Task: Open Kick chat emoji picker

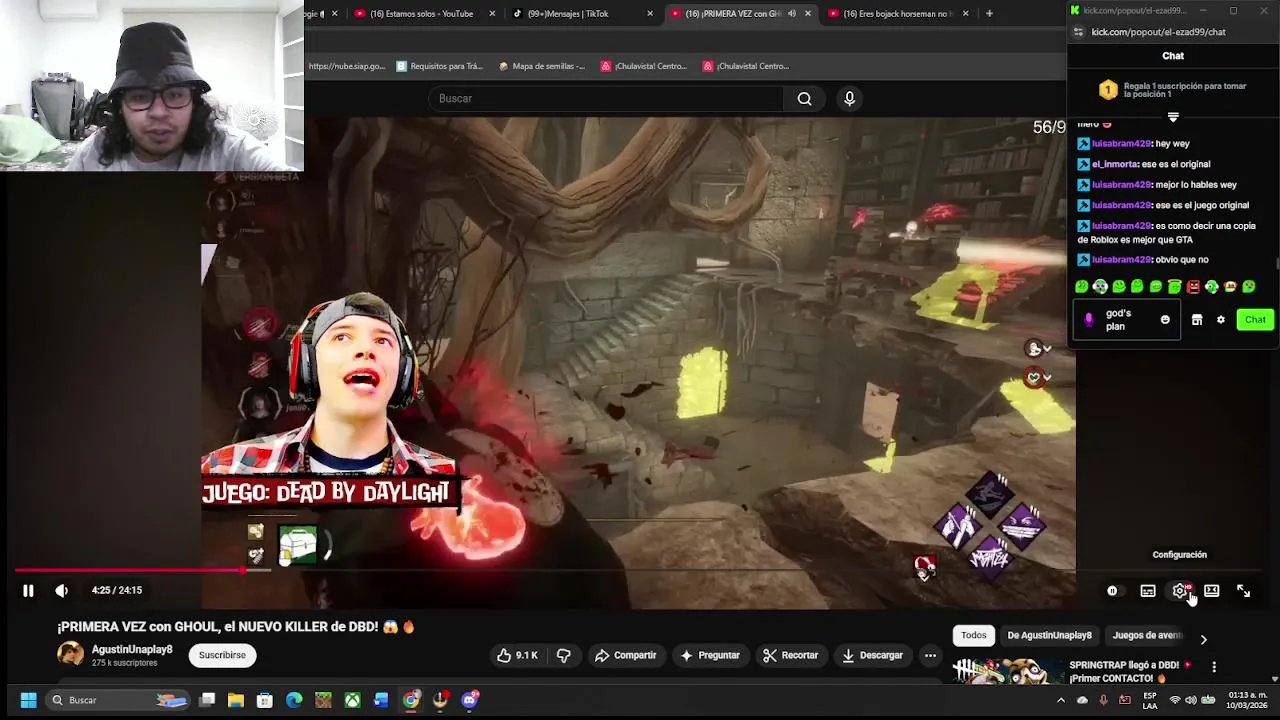Action: click(1165, 320)
